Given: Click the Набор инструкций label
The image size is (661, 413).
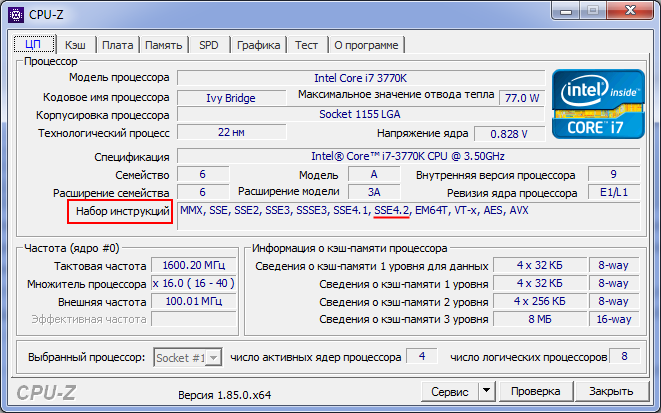Looking at the screenshot, I should pyautogui.click(x=121, y=212).
